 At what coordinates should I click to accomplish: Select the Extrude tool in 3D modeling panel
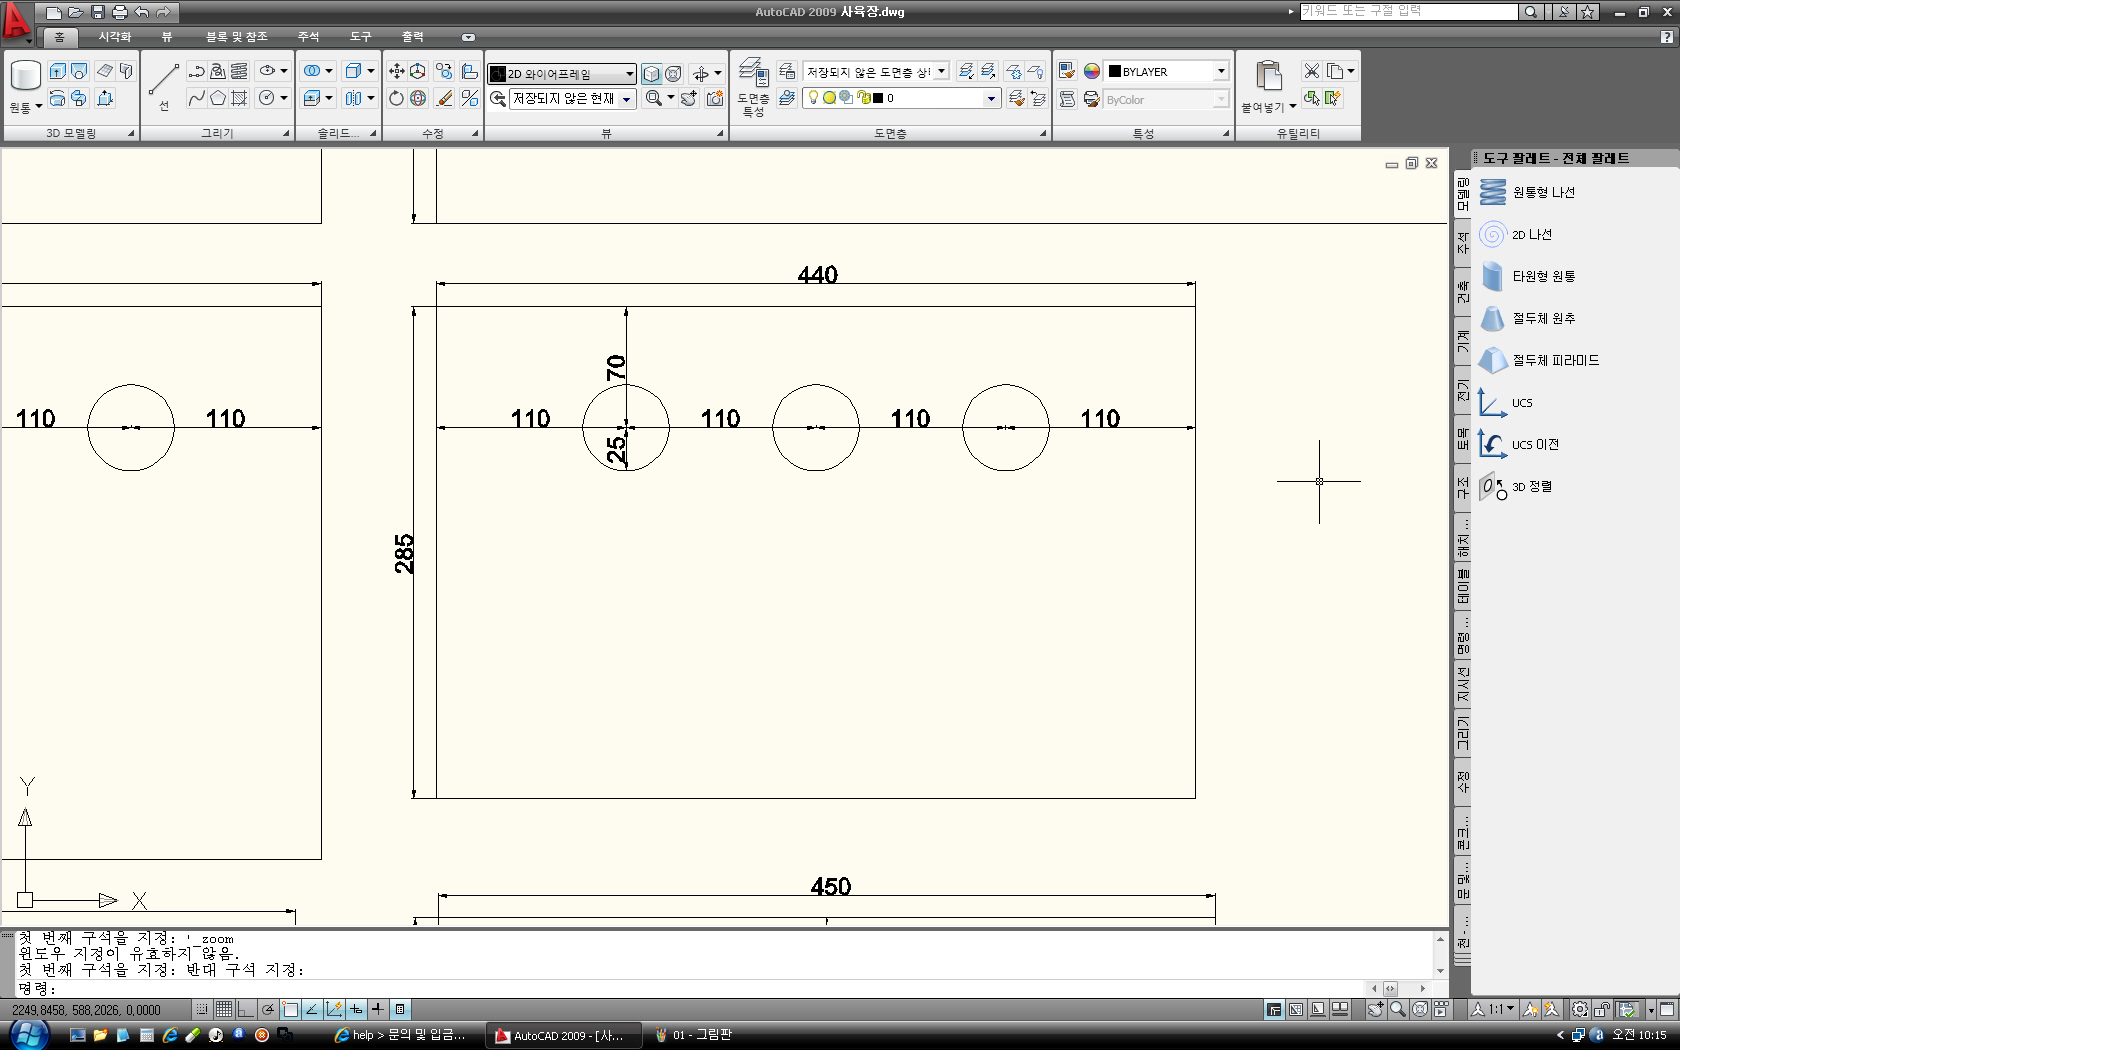pyautogui.click(x=57, y=71)
